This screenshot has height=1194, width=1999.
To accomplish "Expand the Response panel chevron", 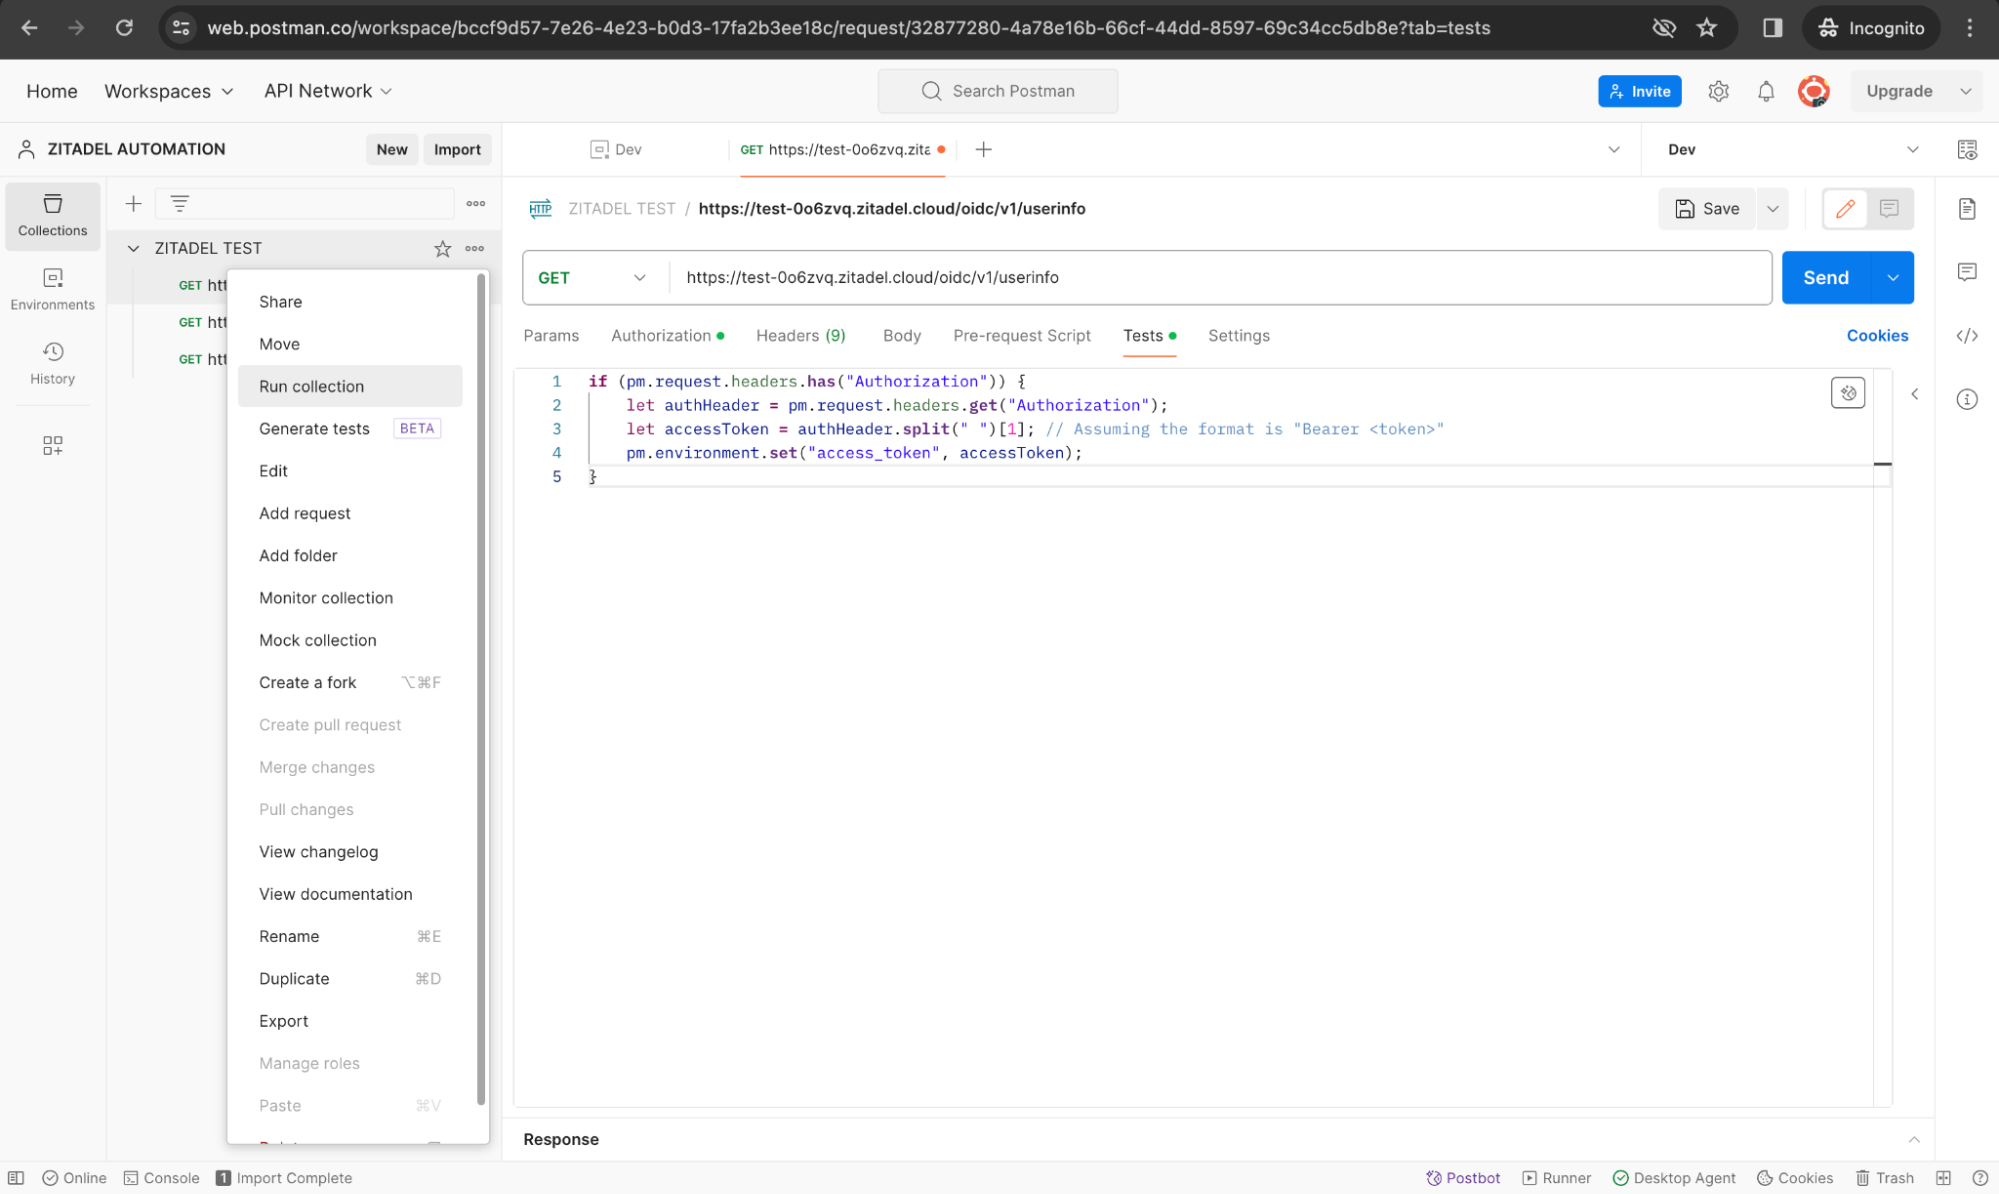I will (x=1913, y=1140).
